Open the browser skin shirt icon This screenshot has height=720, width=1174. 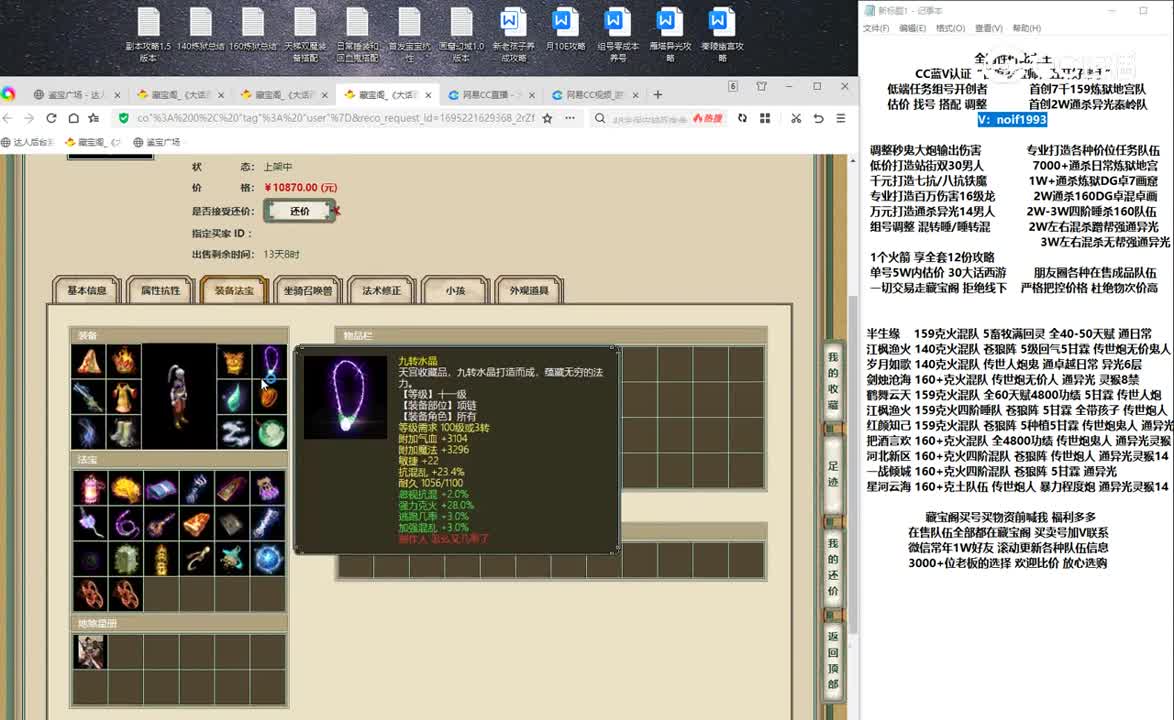[761, 87]
